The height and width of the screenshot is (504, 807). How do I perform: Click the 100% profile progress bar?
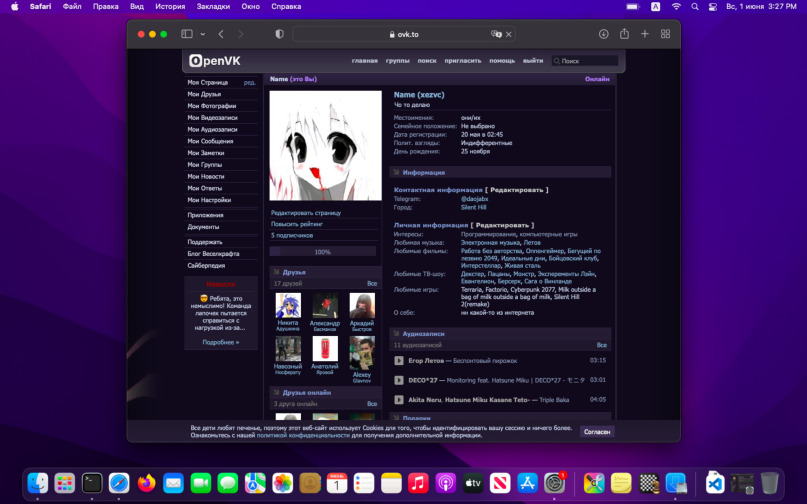click(323, 252)
